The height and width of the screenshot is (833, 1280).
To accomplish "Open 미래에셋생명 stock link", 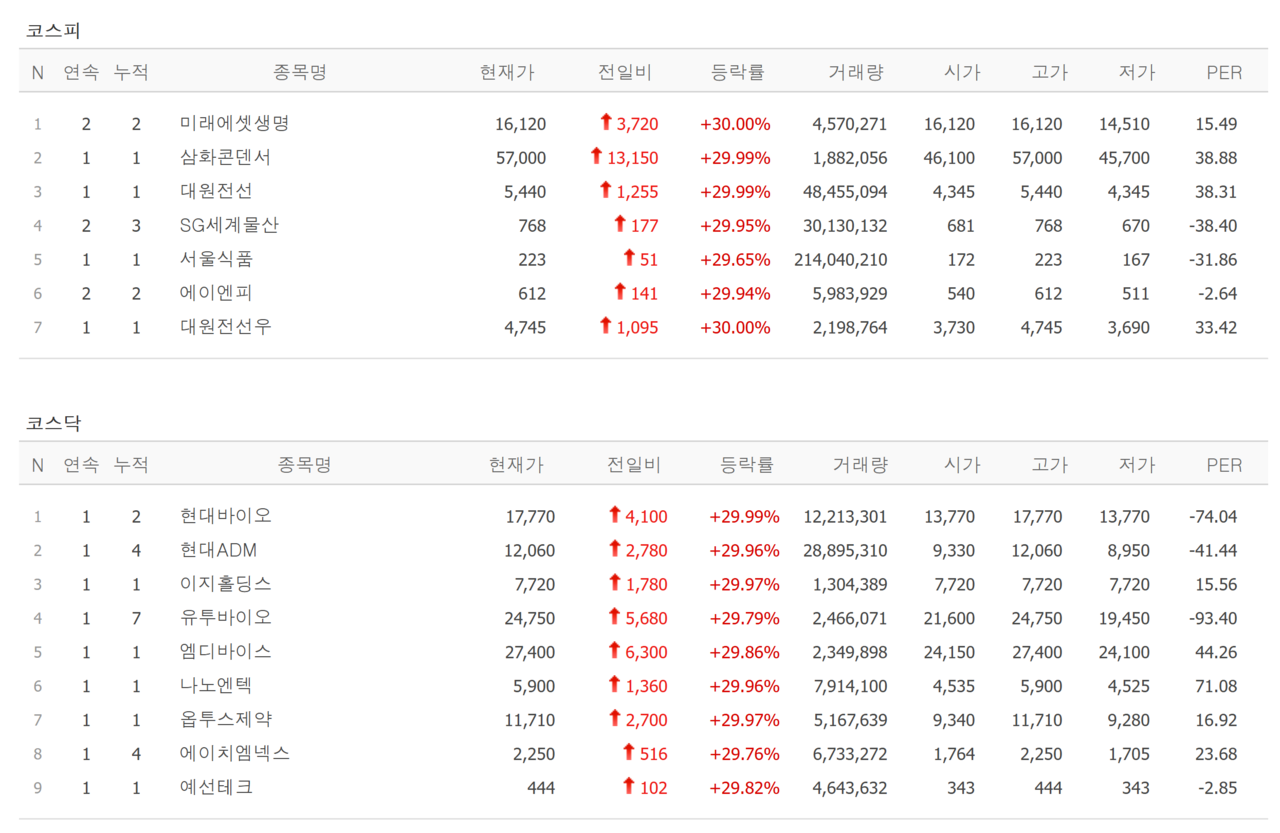I will [x=235, y=124].
